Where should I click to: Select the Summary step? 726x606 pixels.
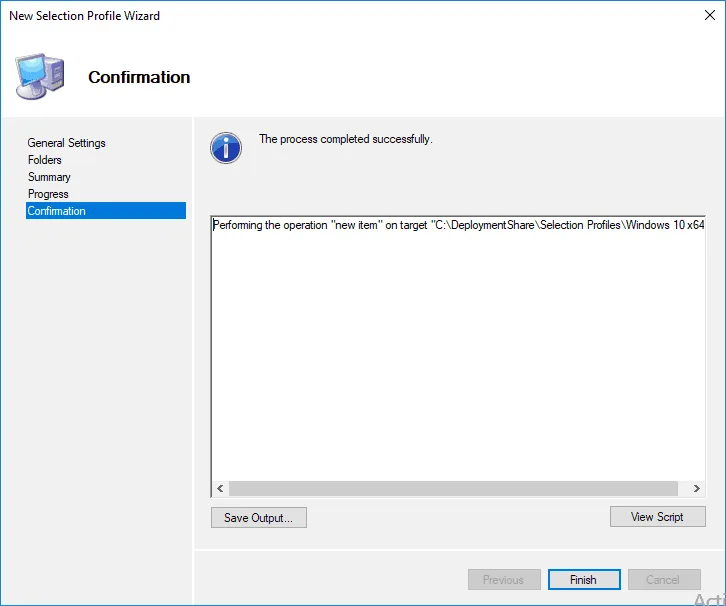[49, 177]
